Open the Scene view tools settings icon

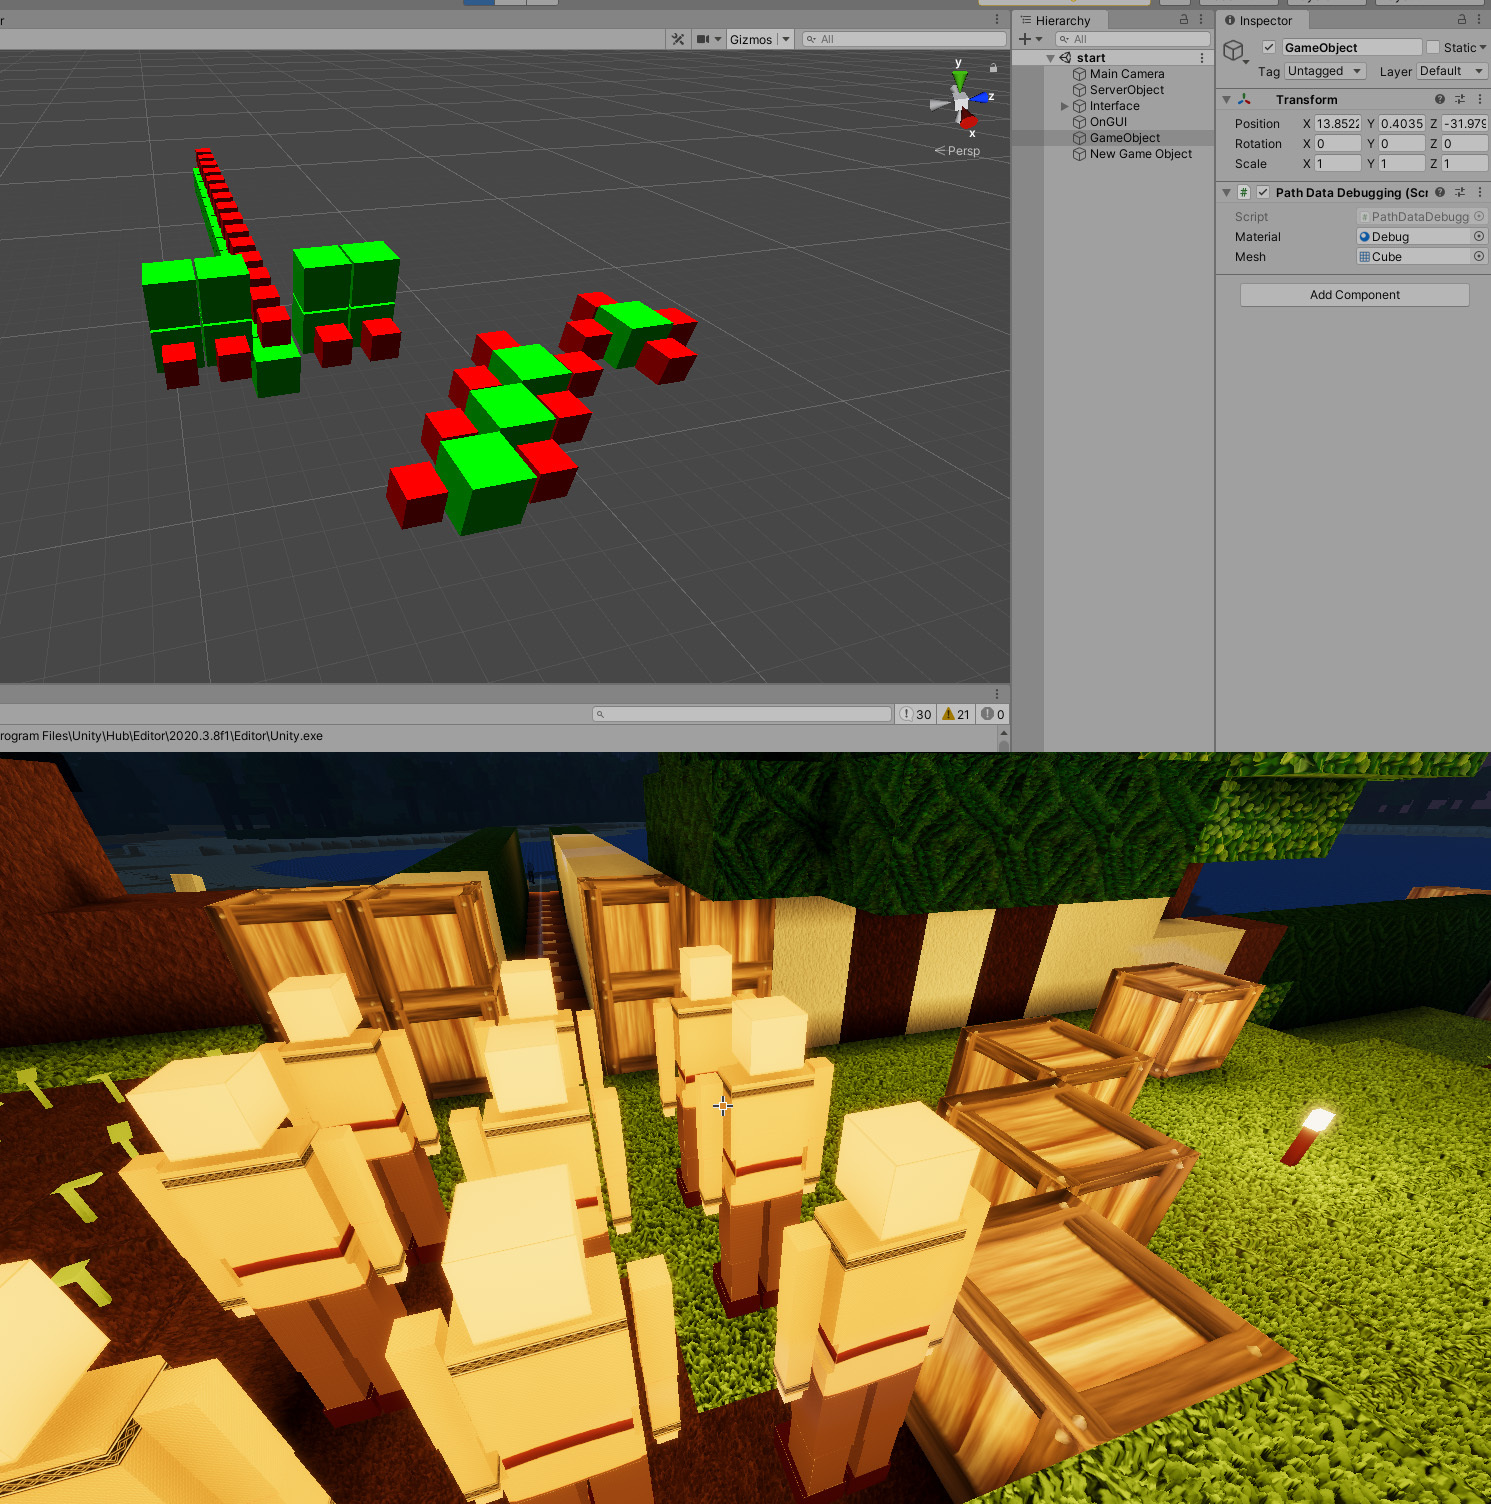678,39
